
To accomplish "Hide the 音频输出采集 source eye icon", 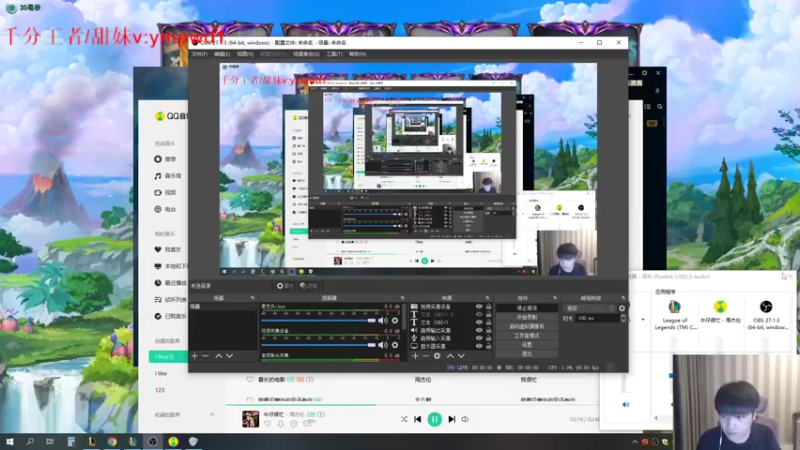I will 479,330.
